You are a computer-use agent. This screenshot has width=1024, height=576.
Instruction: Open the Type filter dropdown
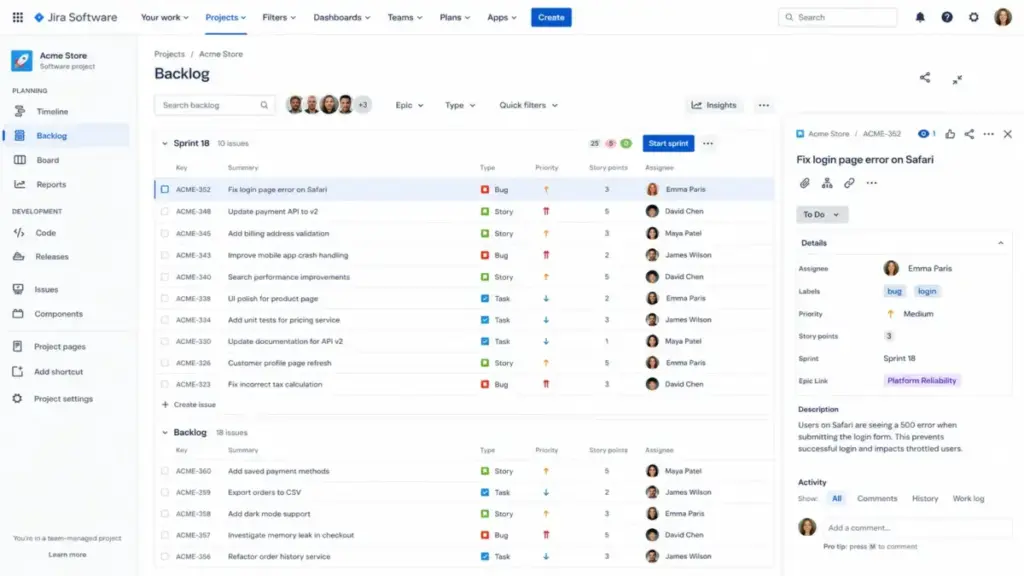click(460, 105)
